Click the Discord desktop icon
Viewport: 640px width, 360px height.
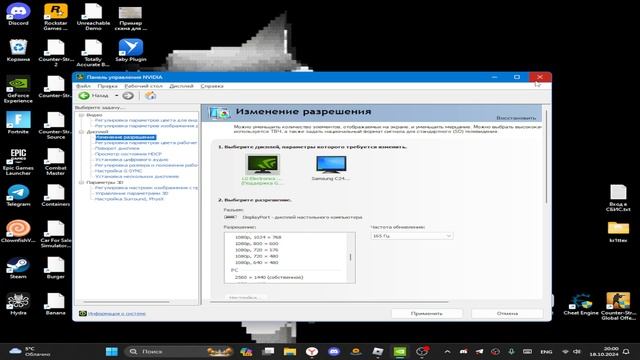point(18,15)
